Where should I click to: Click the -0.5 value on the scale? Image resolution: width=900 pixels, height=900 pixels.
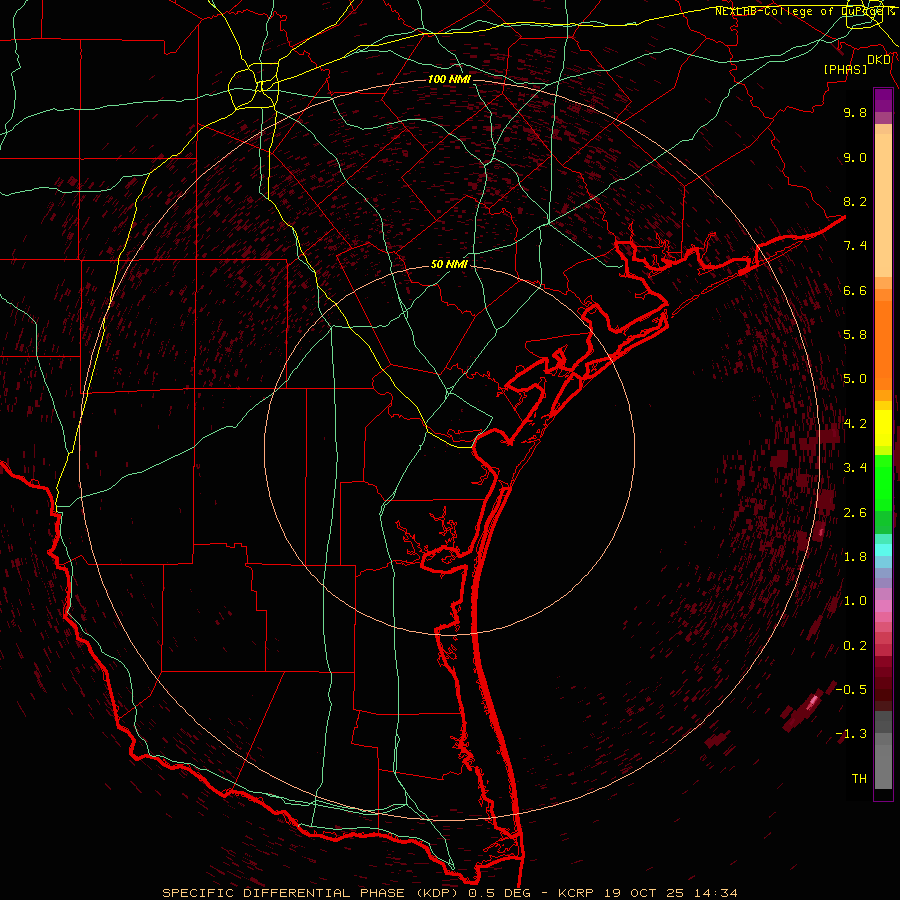(851, 690)
